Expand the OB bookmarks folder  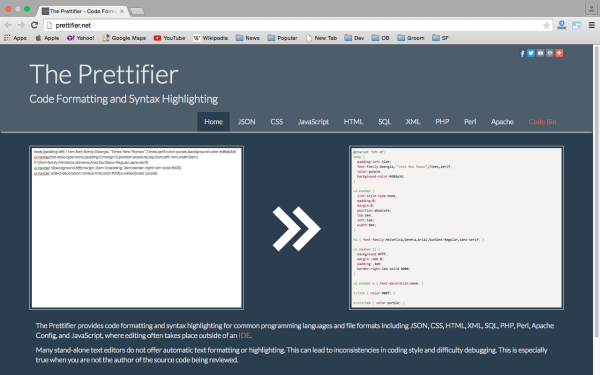tap(380, 38)
